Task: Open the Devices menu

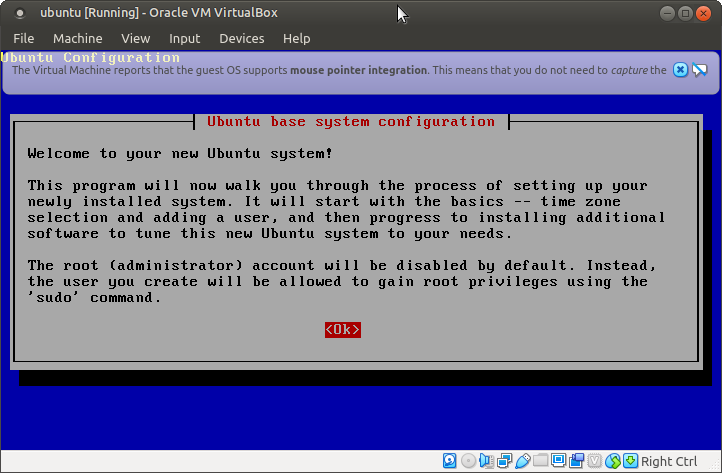Action: pos(242,38)
